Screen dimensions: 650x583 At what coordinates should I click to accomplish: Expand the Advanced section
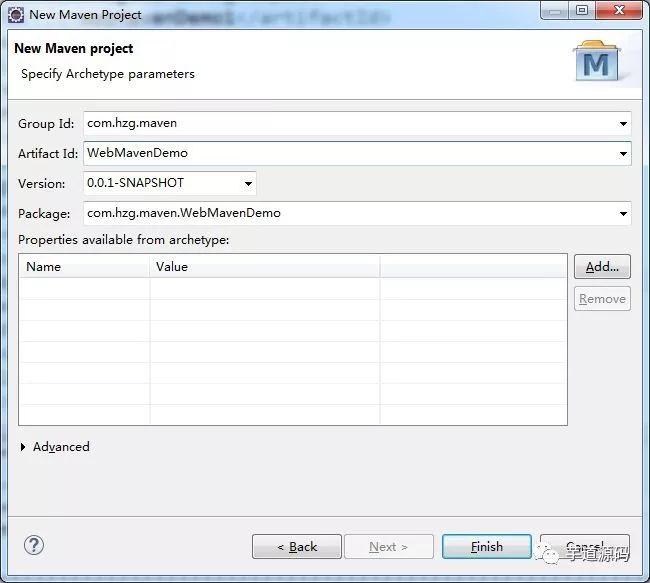tap(23, 447)
